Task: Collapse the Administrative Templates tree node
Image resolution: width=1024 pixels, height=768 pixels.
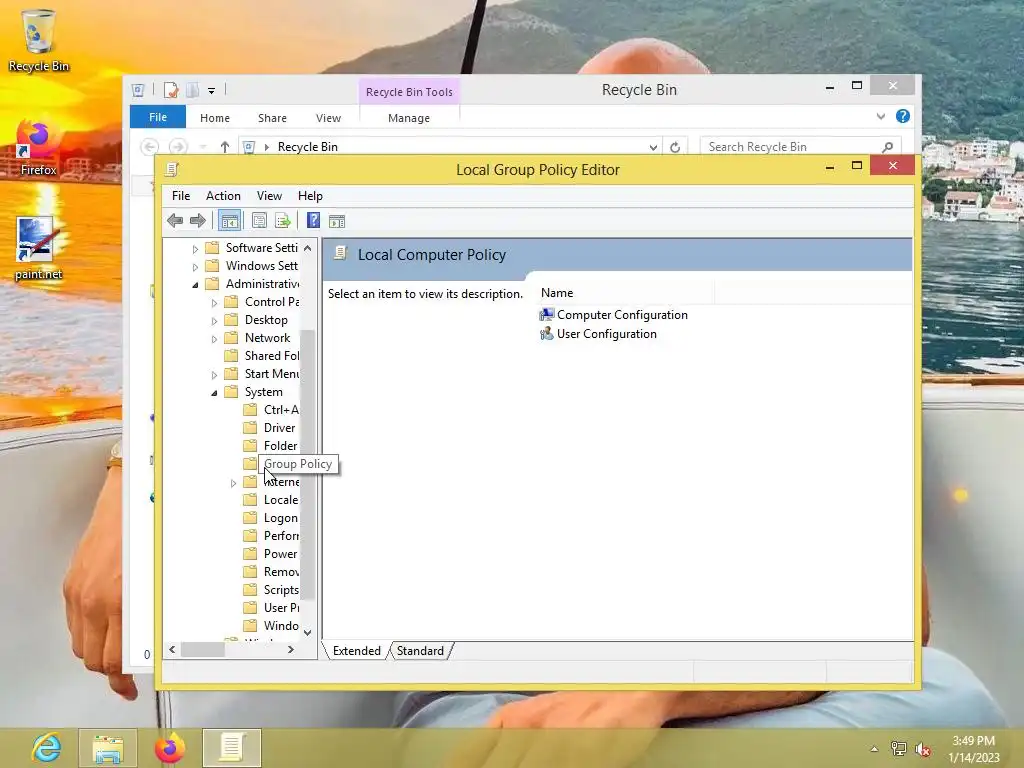Action: (195, 285)
